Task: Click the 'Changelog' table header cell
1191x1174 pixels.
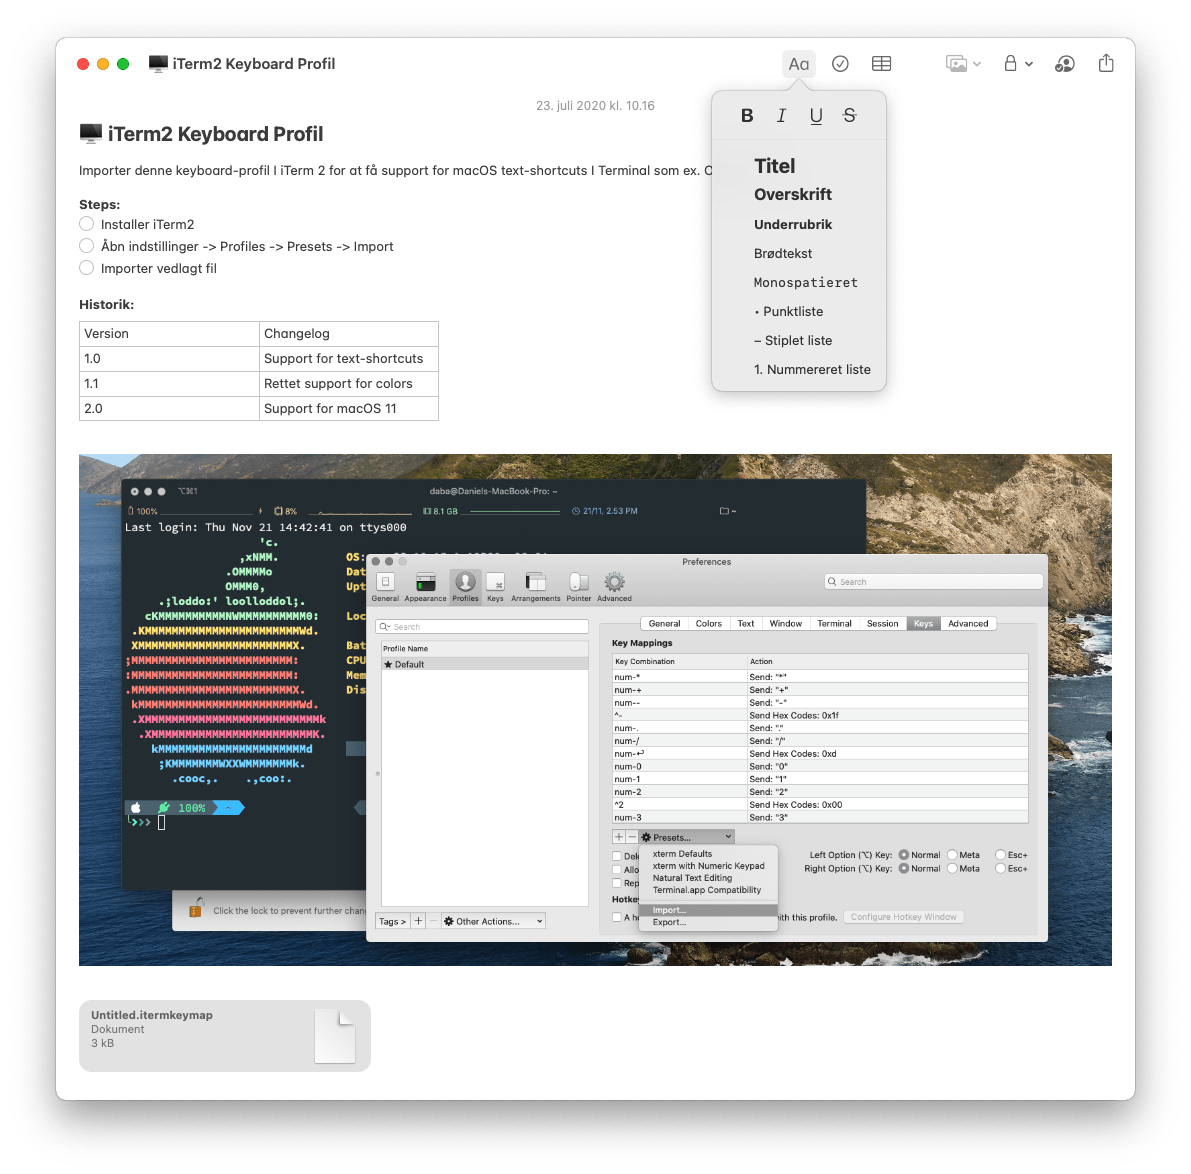Action: pos(349,333)
